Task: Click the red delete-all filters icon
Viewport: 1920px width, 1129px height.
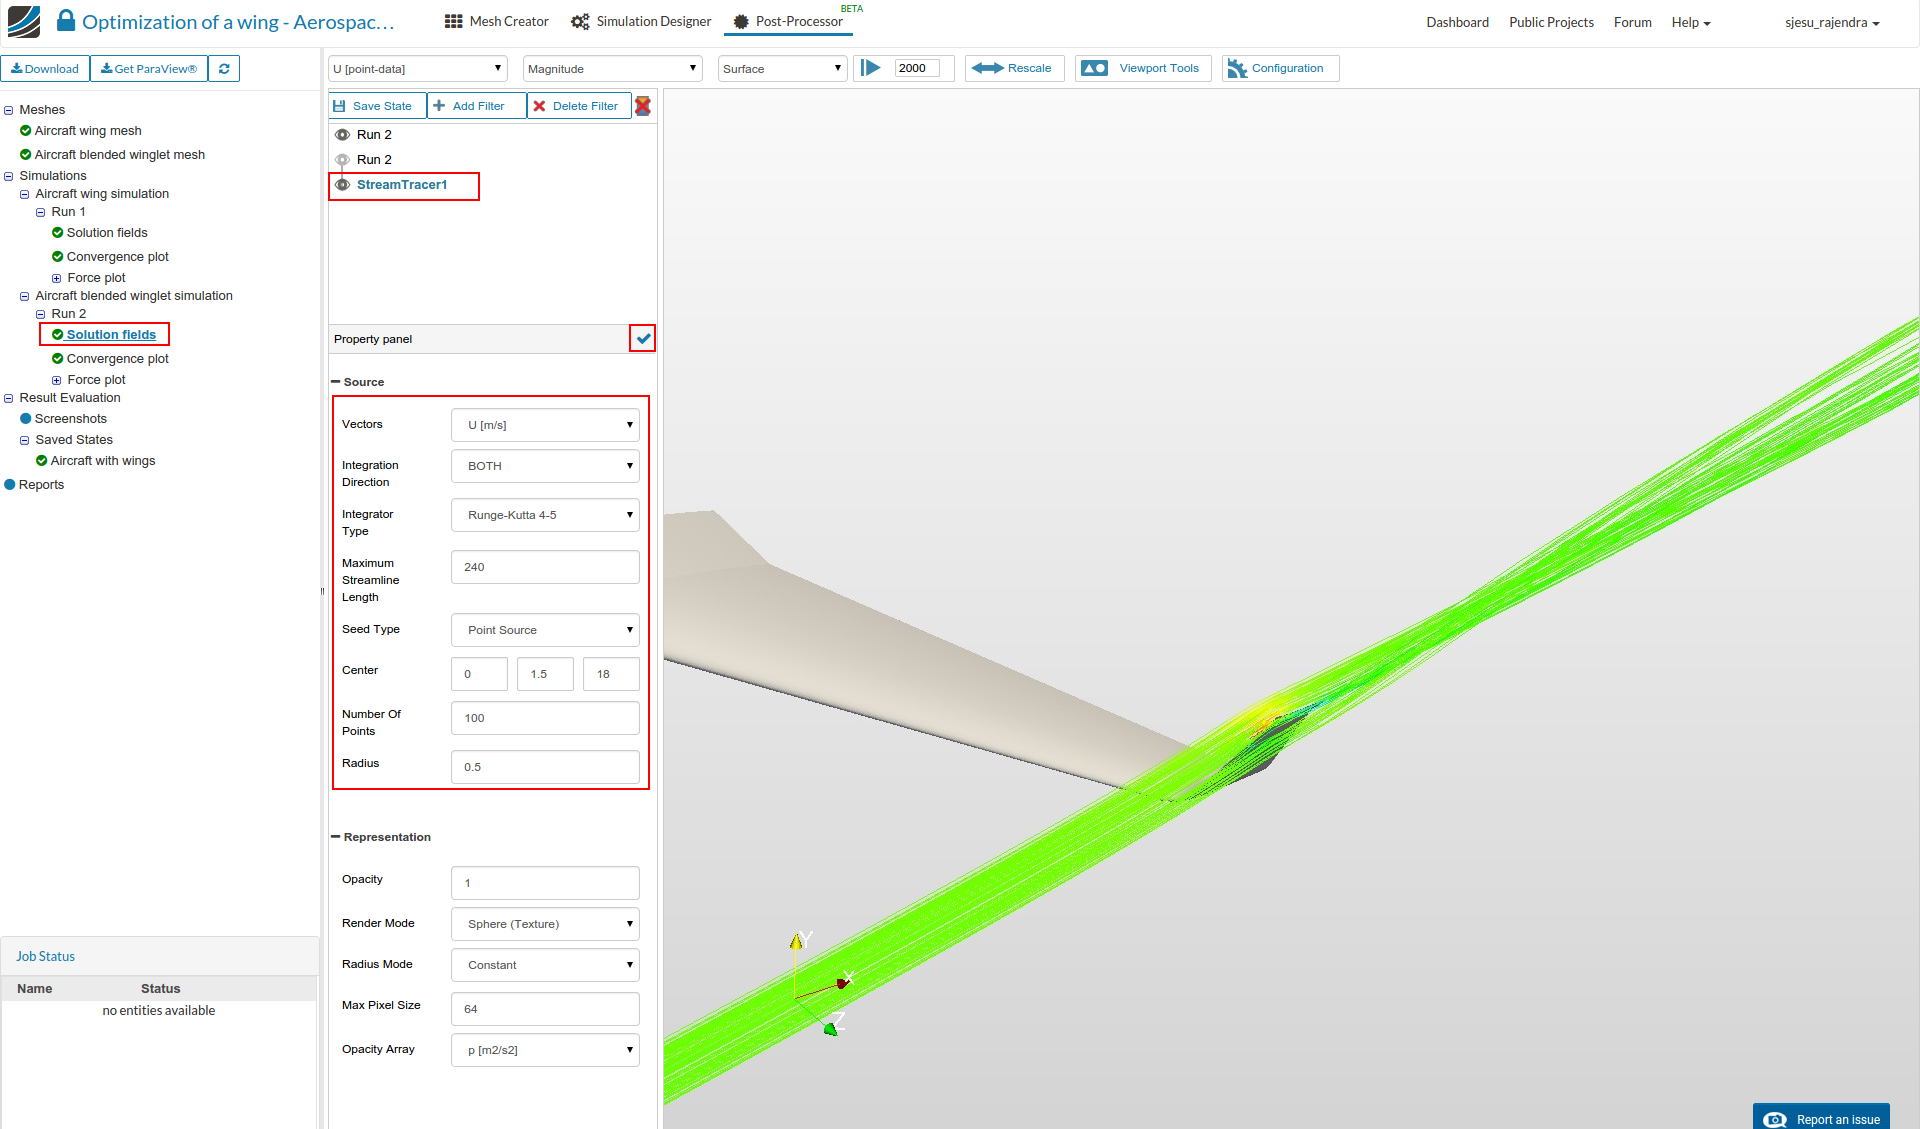Action: pyautogui.click(x=643, y=106)
